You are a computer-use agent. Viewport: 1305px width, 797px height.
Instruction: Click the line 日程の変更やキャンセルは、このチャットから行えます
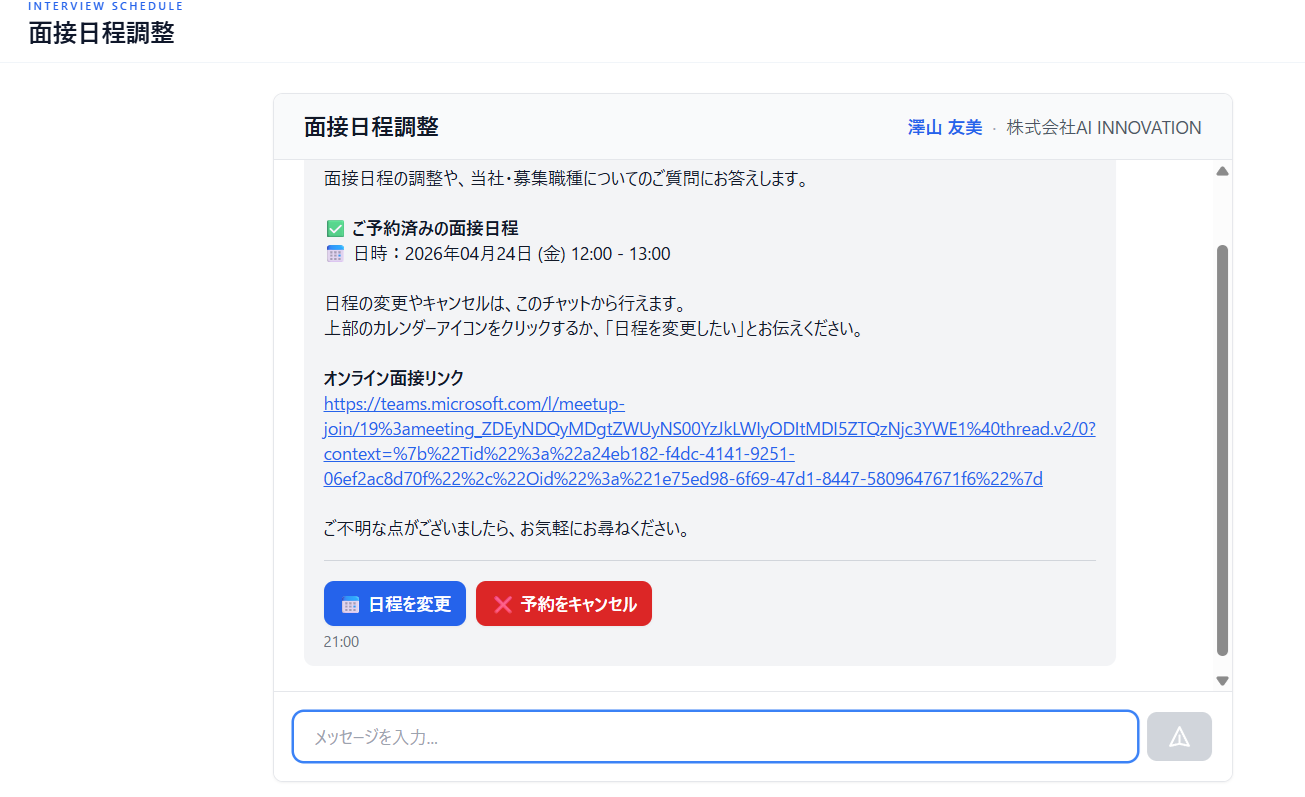click(505, 304)
